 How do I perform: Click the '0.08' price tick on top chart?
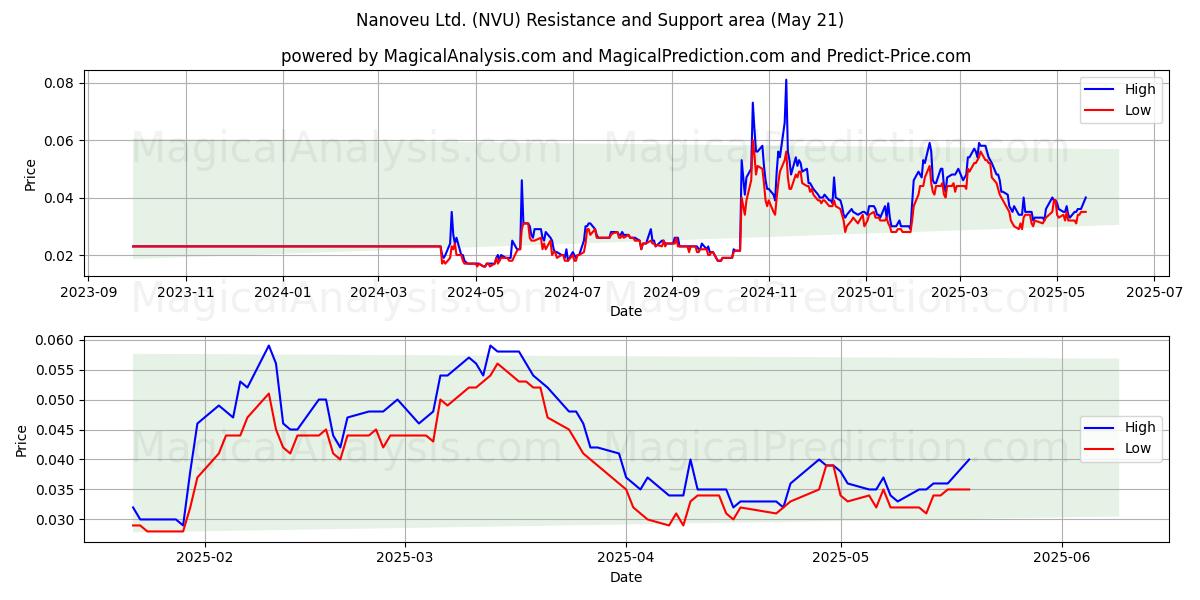pos(61,83)
